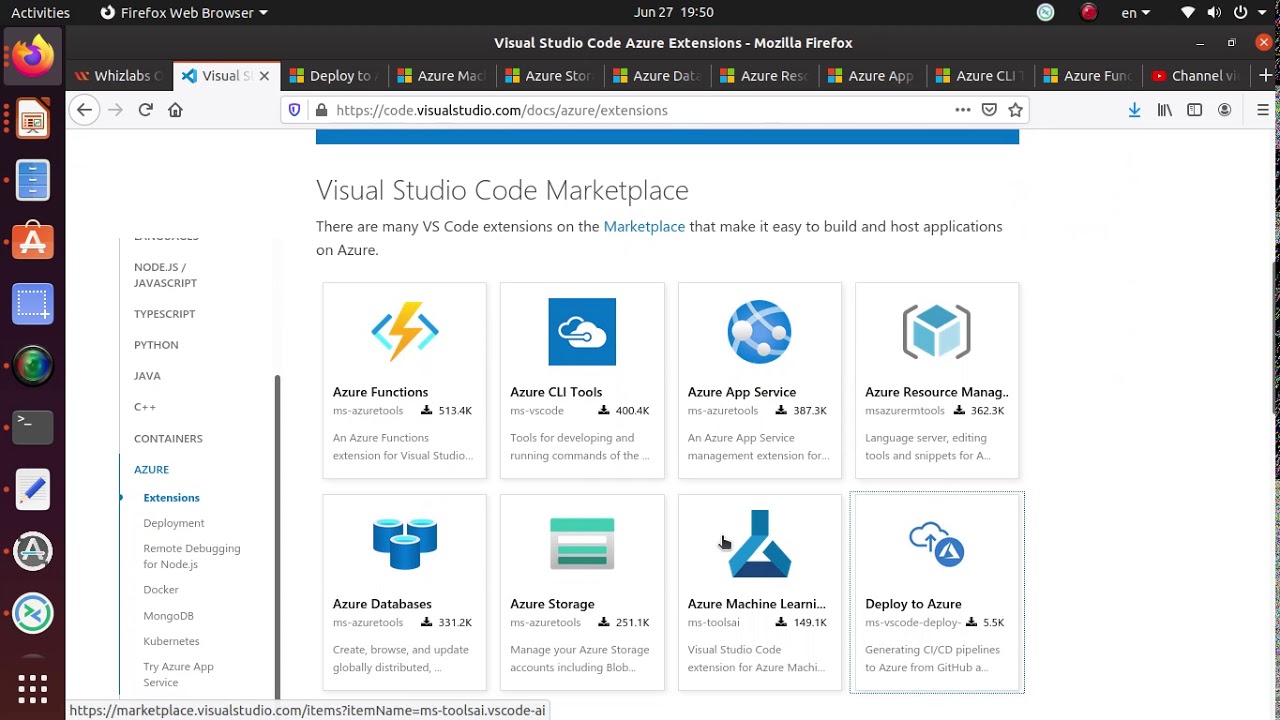Select JAVA in the docs sidebar
1280x720 pixels.
tap(147, 376)
